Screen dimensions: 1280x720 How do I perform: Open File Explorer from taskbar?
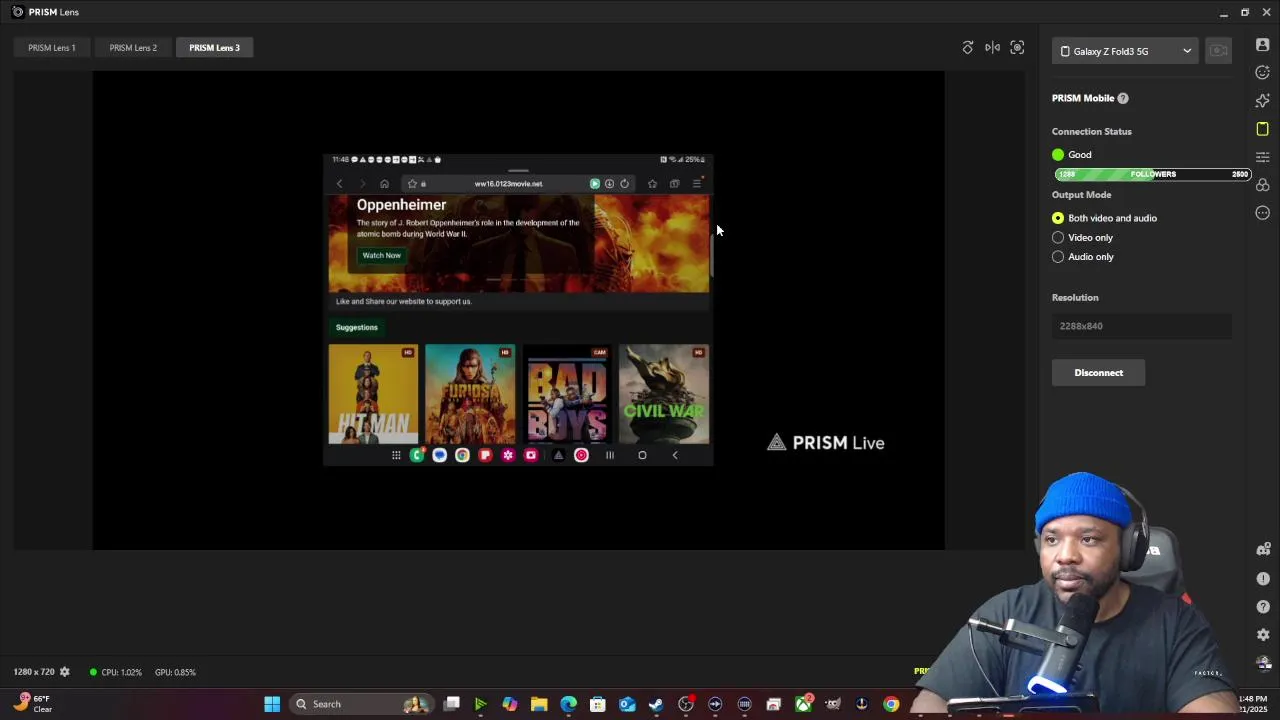(x=539, y=704)
